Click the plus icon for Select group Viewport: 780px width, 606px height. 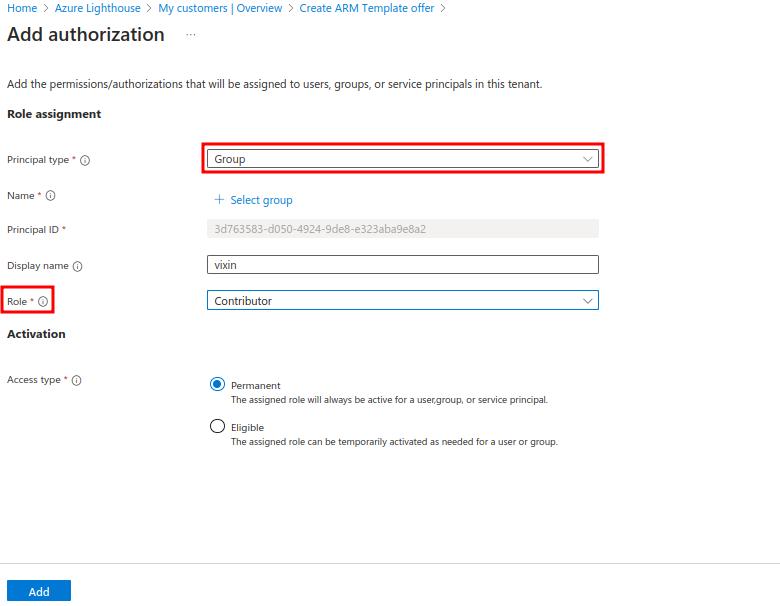[219, 200]
